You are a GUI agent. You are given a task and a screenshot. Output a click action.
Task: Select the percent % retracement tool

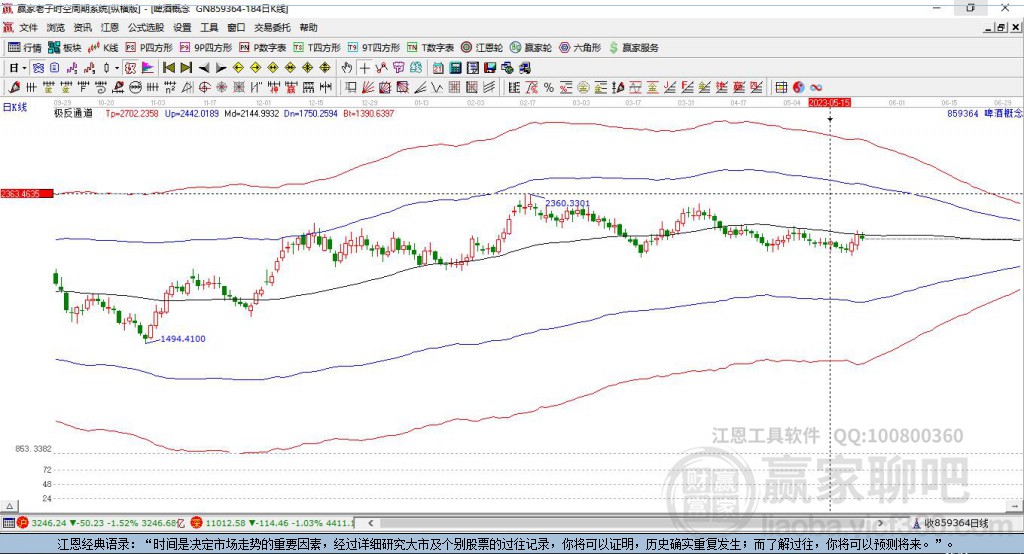point(549,87)
